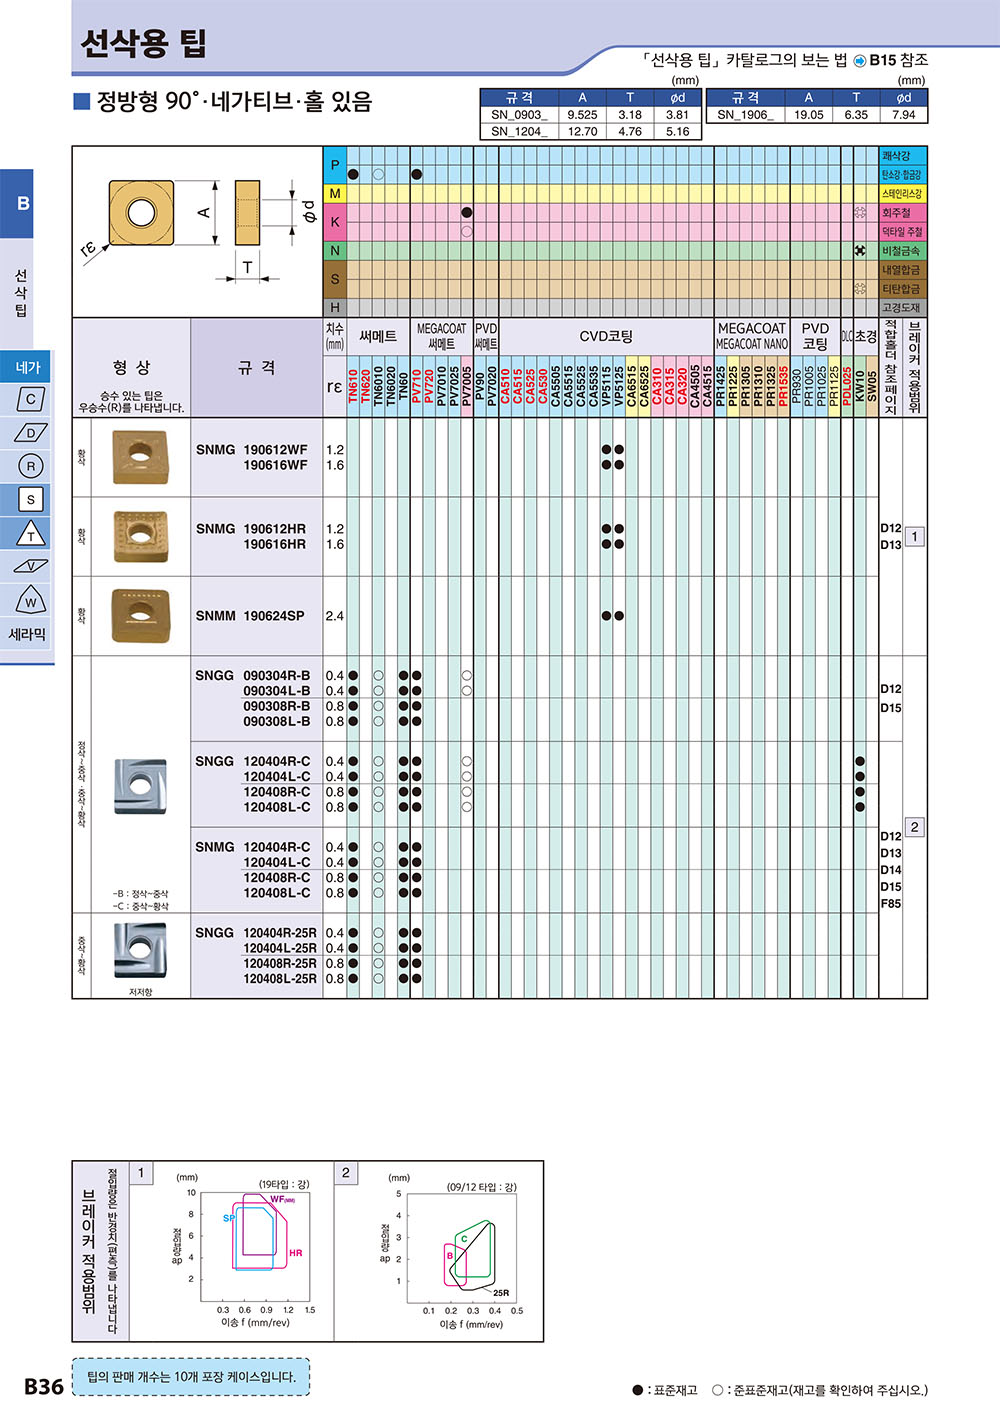Select the W trigon insert icon
This screenshot has height=1415, width=1000.
click(31, 600)
